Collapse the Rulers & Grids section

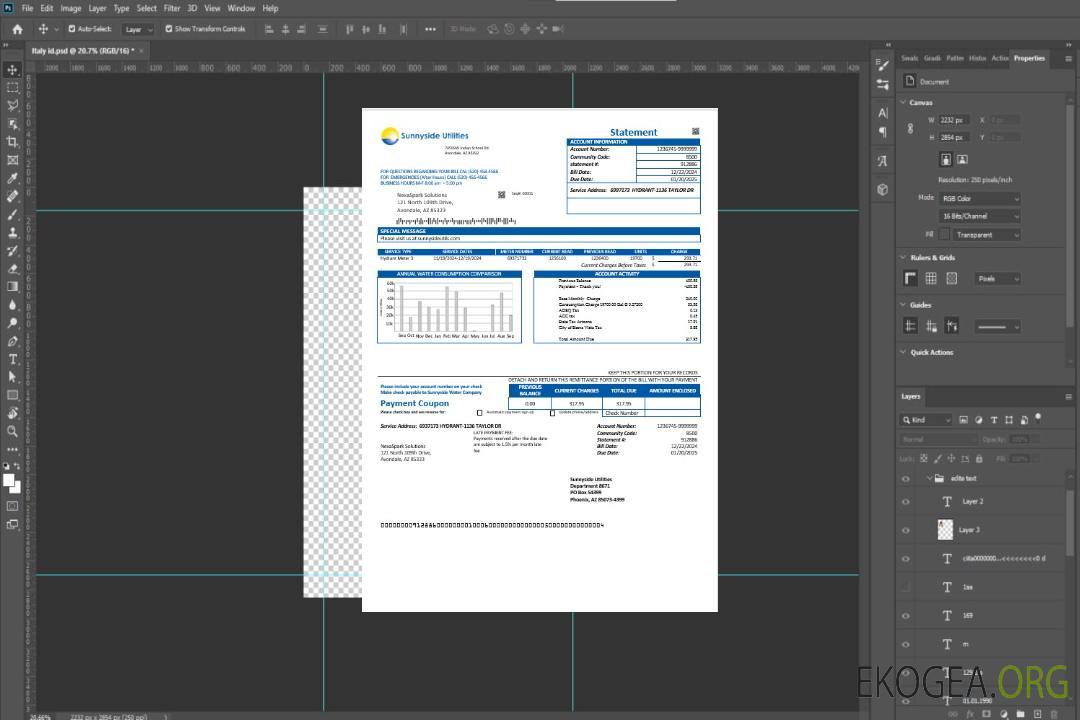(904, 258)
